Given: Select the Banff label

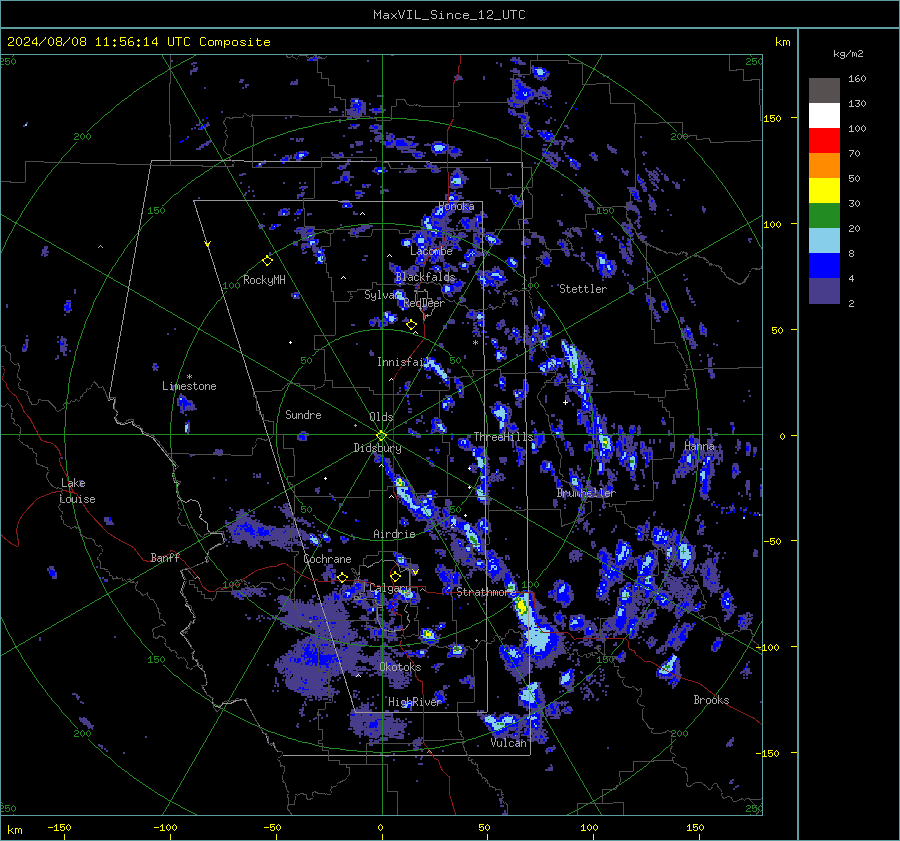Looking at the screenshot, I should (165, 557).
